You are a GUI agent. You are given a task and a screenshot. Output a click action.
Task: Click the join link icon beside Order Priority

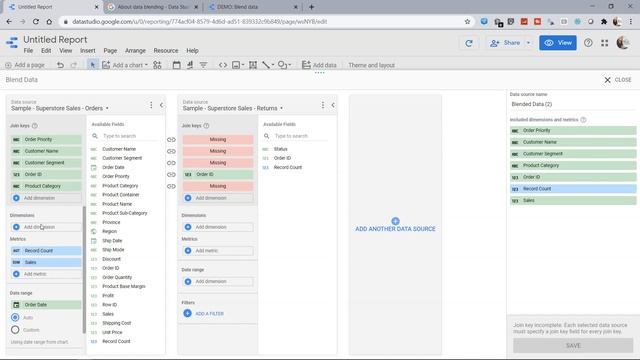[171, 140]
